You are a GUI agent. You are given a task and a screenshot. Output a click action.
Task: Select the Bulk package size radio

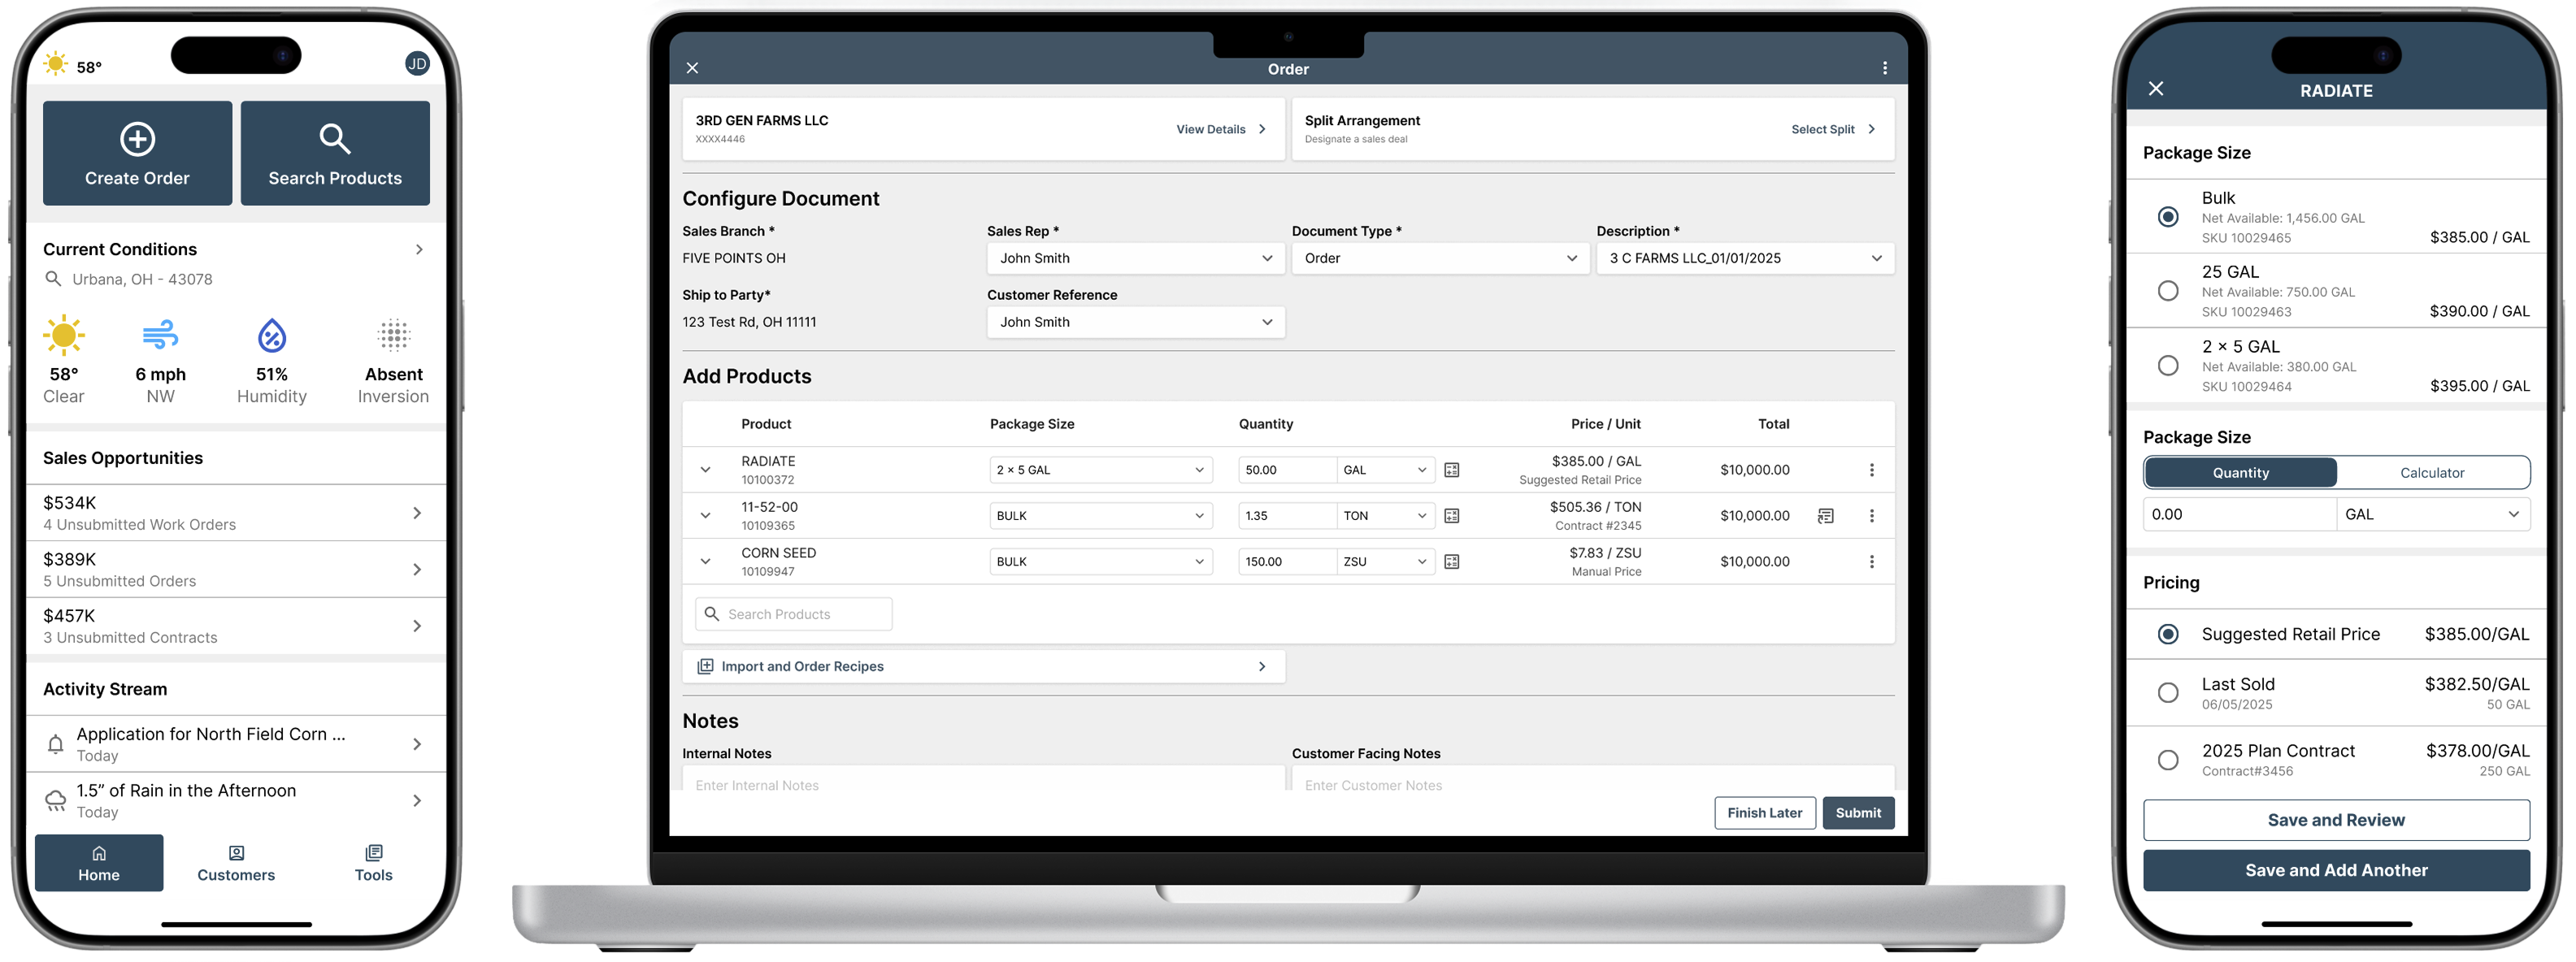point(2168,217)
